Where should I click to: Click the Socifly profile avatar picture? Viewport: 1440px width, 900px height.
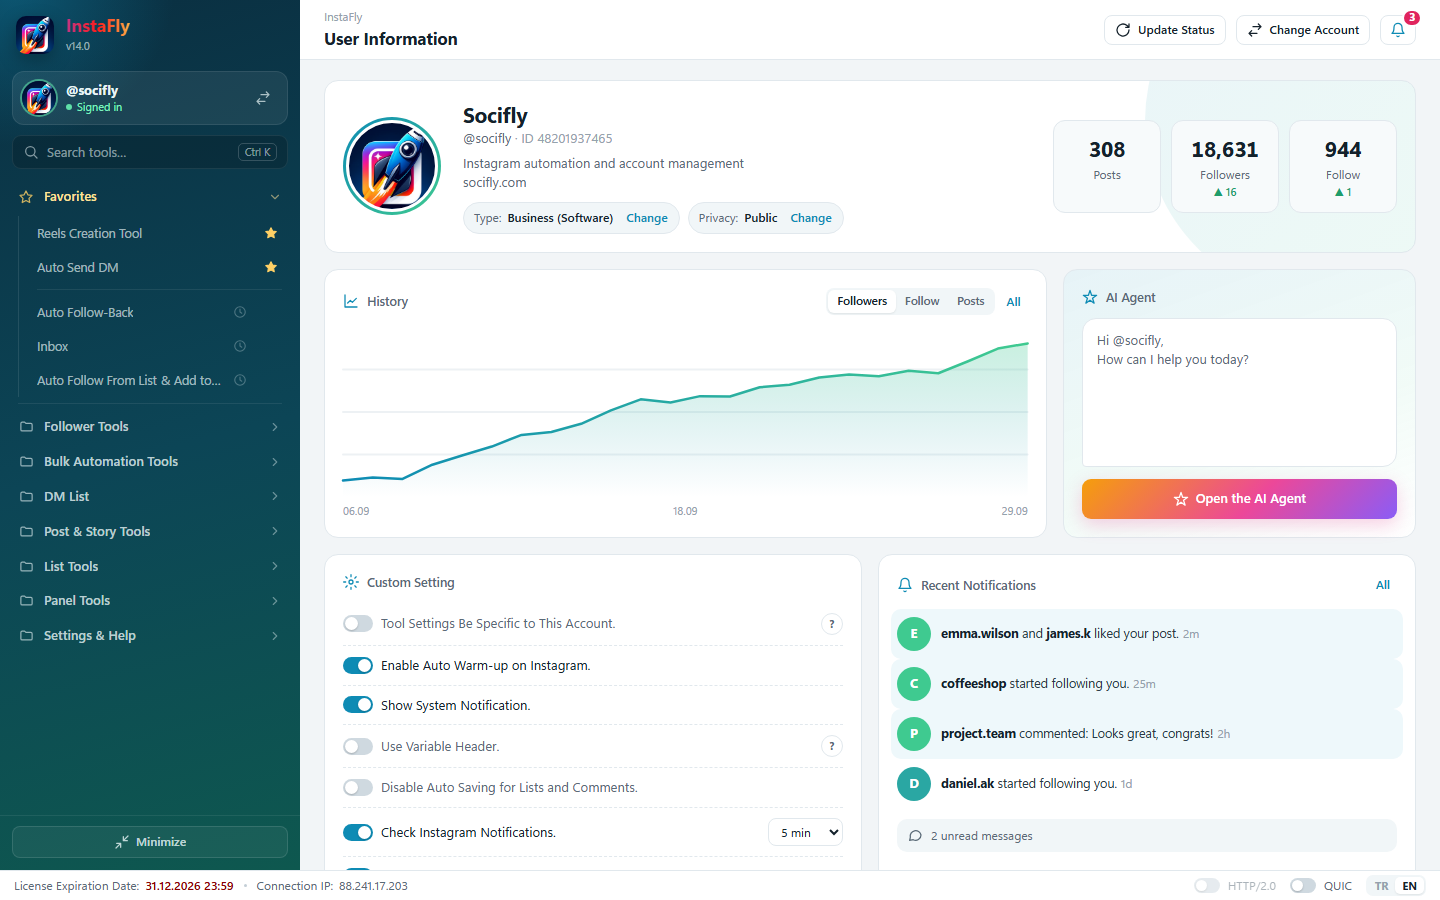pos(392,166)
